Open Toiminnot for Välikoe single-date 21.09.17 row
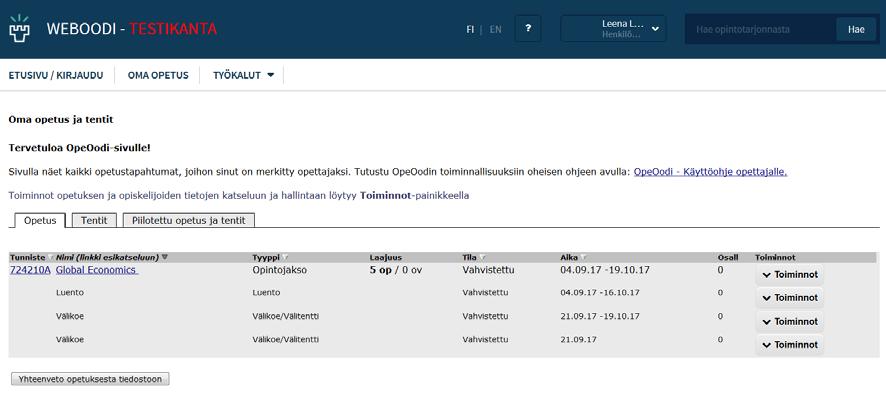Screen dimensions: 886x401 [789, 345]
